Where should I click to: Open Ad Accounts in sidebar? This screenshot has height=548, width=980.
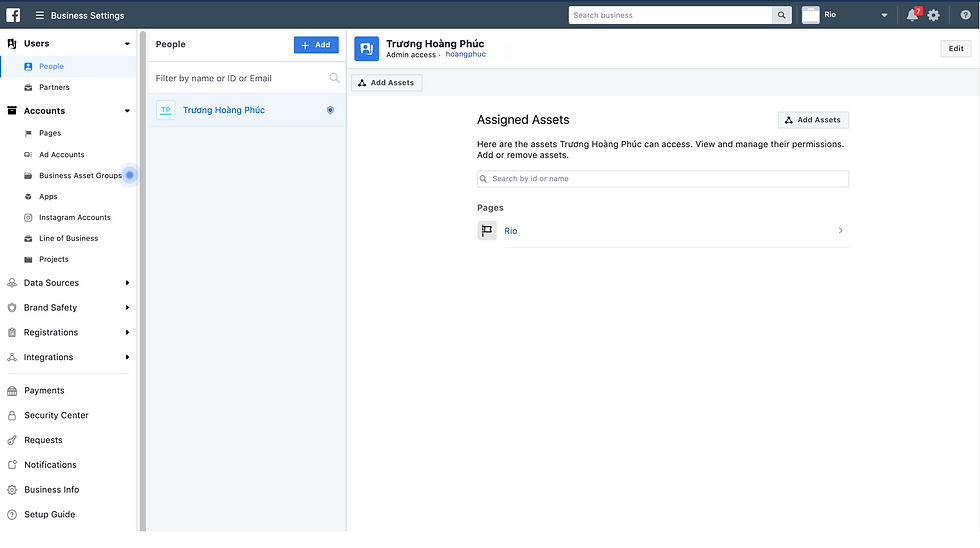61,154
